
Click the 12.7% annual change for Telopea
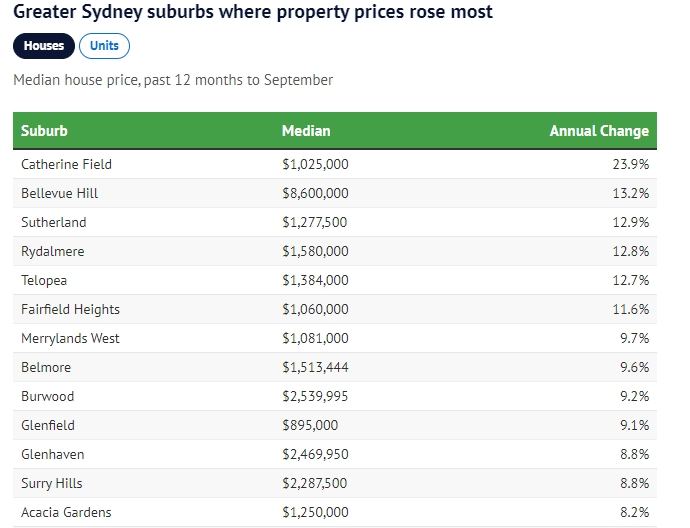(x=630, y=280)
